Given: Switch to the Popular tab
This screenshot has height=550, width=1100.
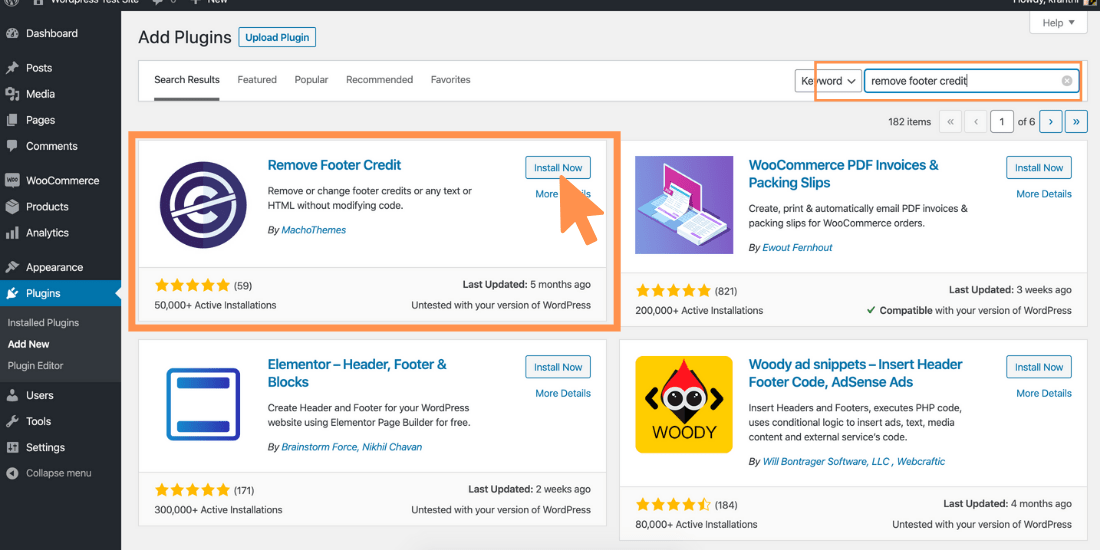Looking at the screenshot, I should click(312, 80).
